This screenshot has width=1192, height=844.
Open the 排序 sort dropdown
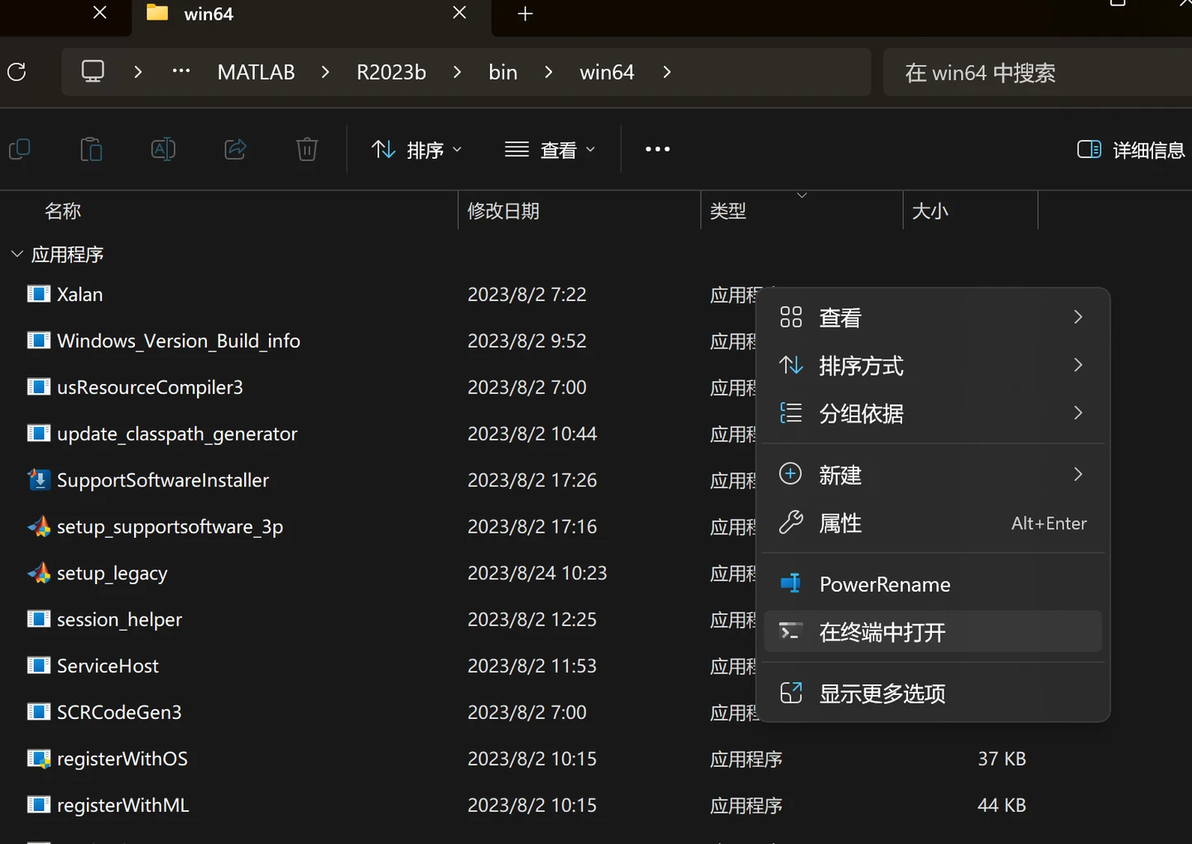[416, 150]
